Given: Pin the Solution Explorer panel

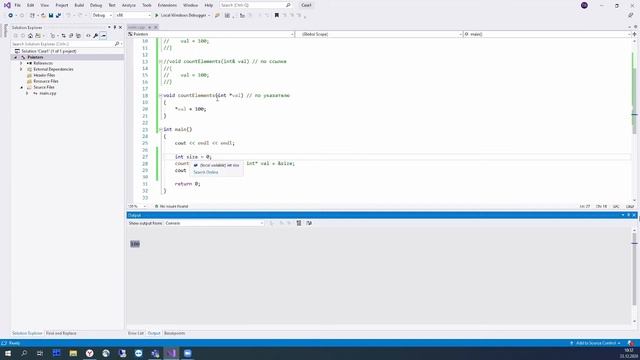Looking at the screenshot, I should click(x=115, y=28).
